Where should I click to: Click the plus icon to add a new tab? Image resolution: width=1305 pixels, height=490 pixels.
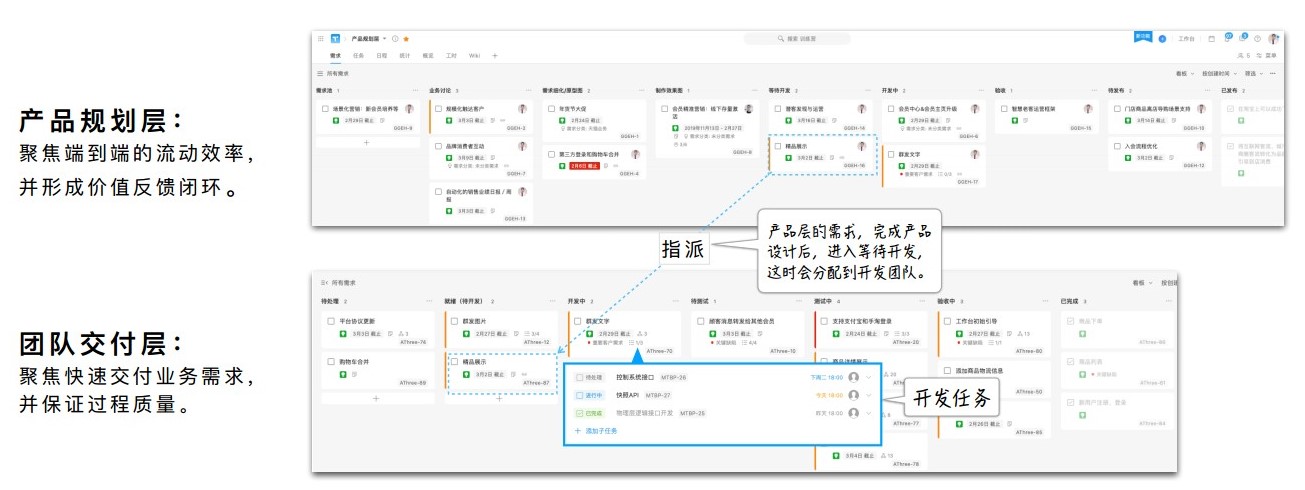[495, 56]
